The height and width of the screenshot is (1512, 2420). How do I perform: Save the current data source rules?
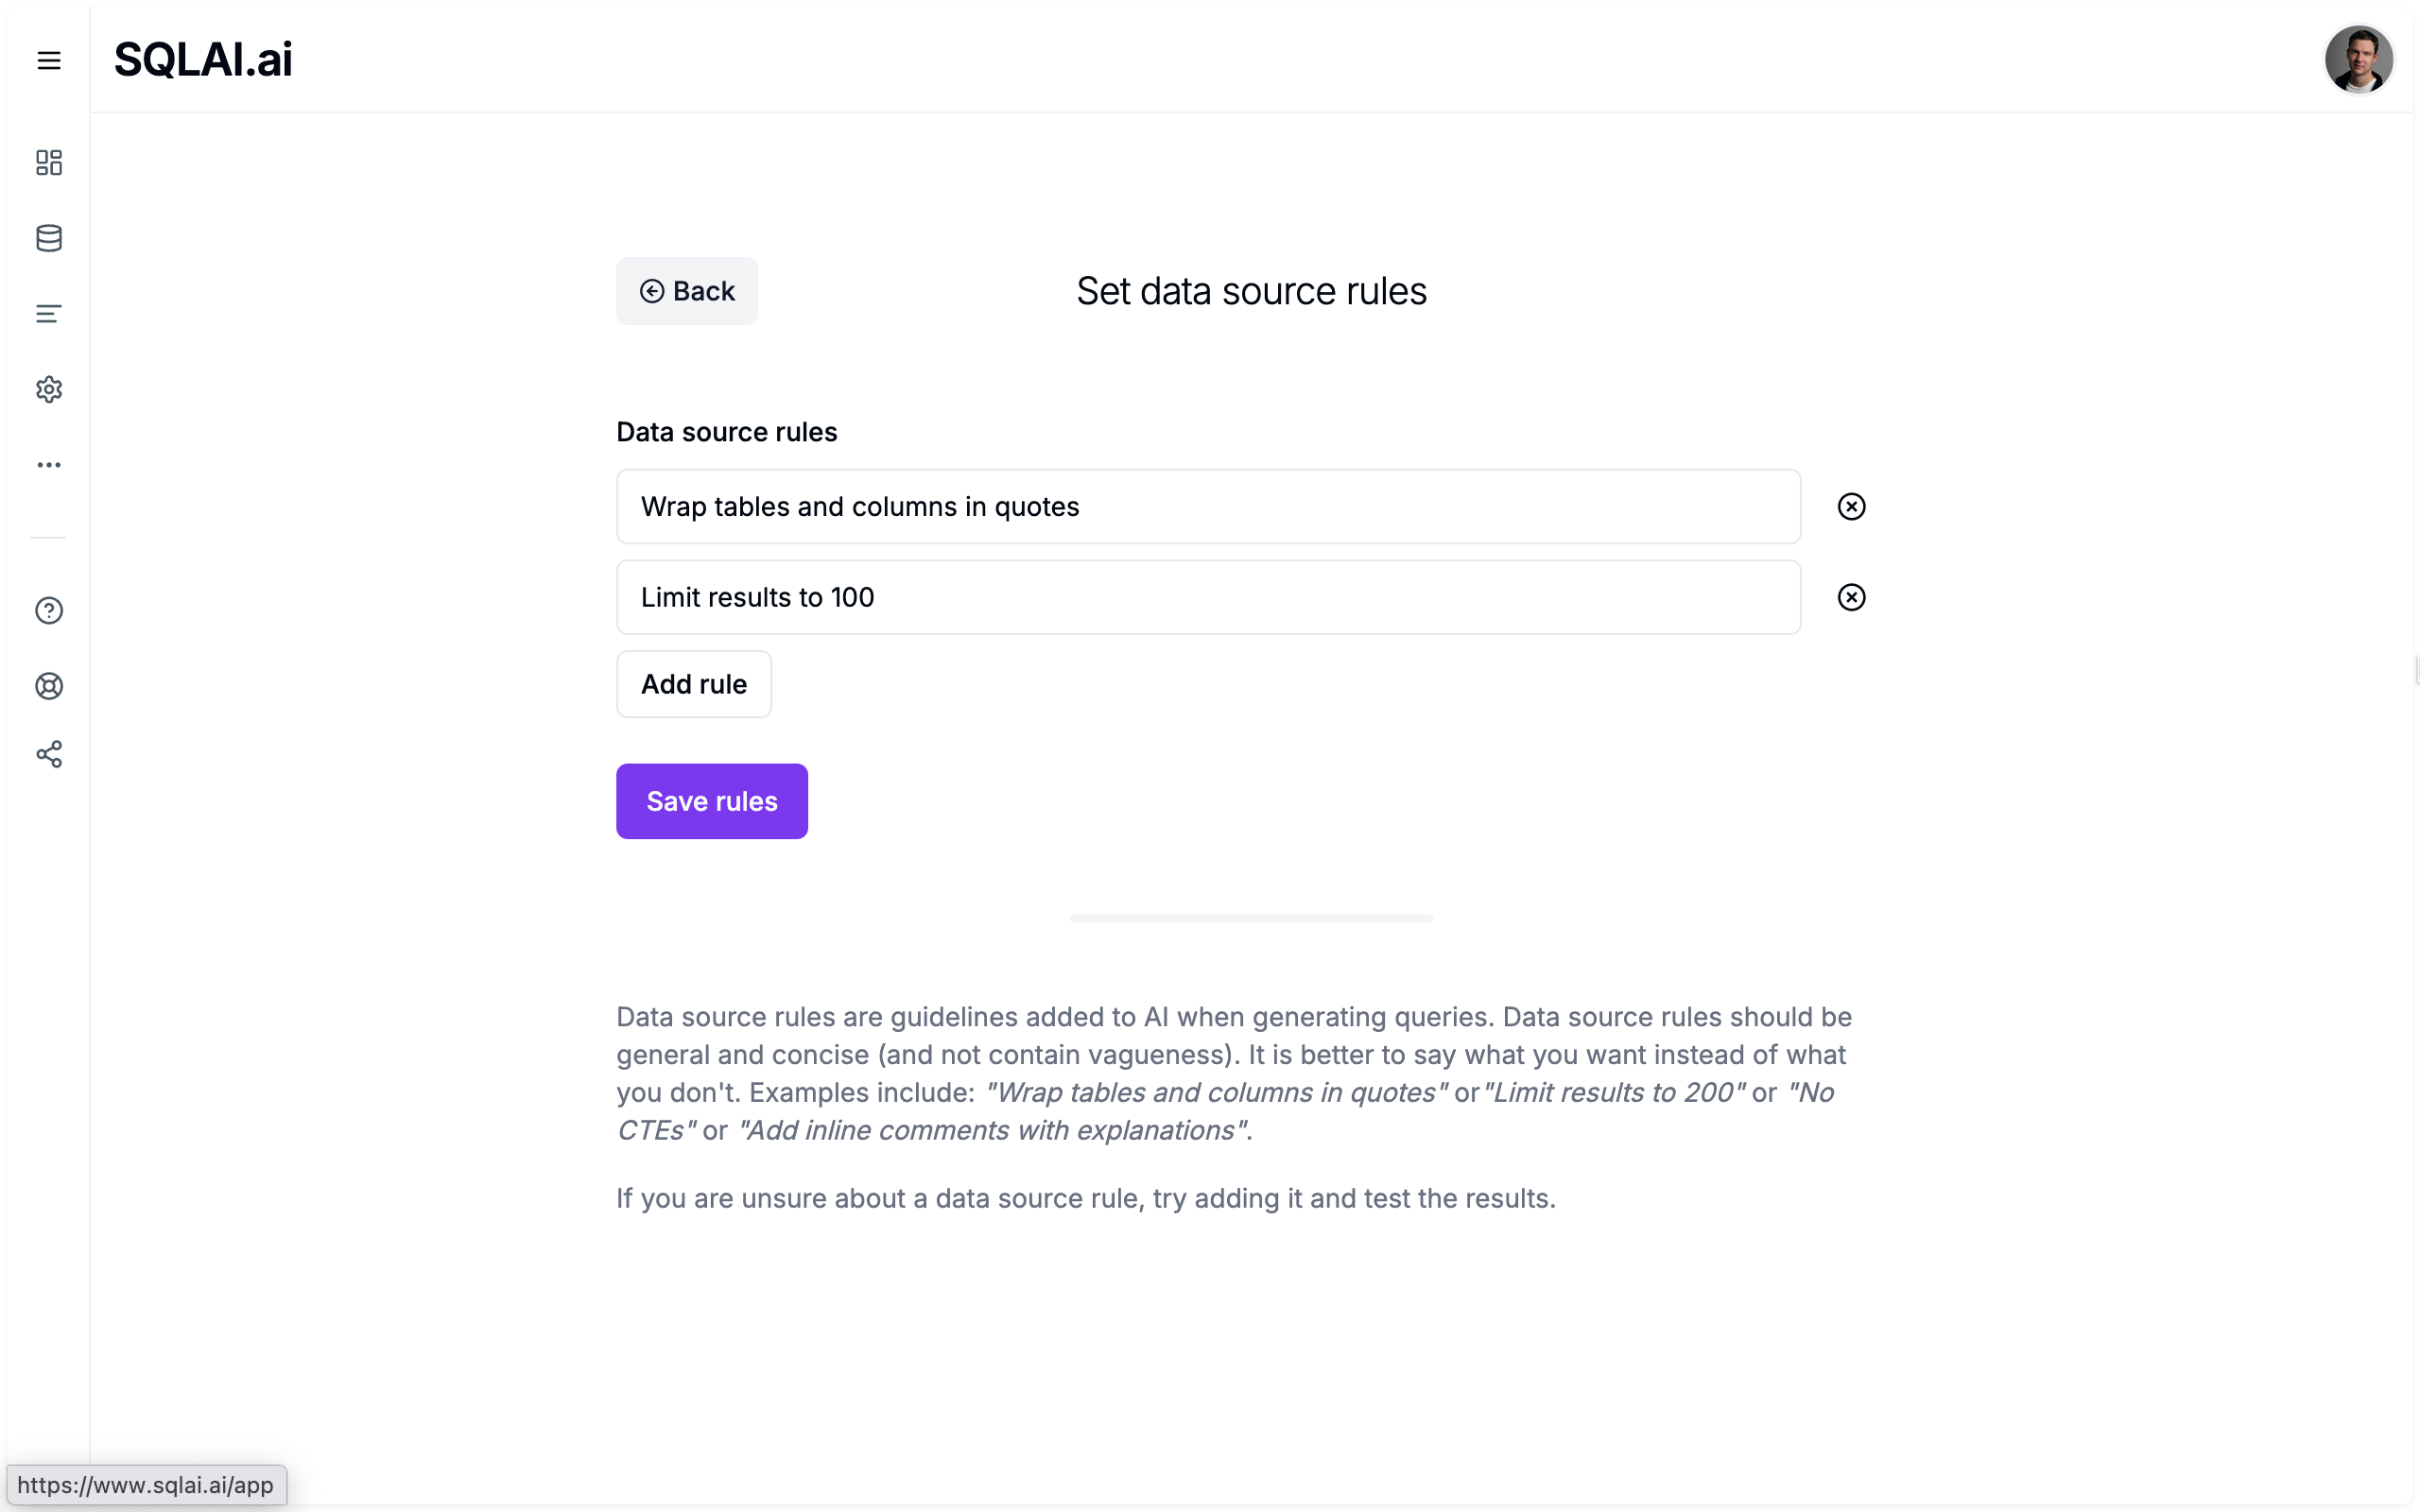(713, 801)
